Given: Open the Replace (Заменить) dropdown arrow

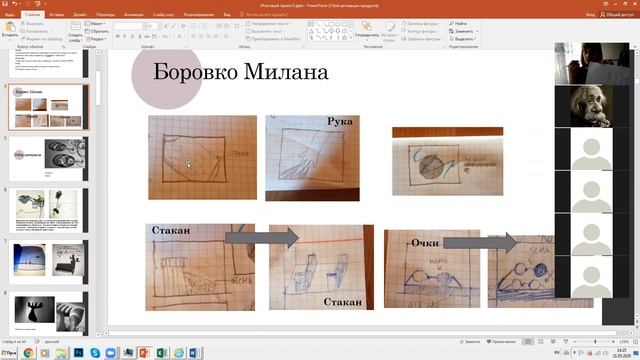Looking at the screenshot, I should pos(477,31).
